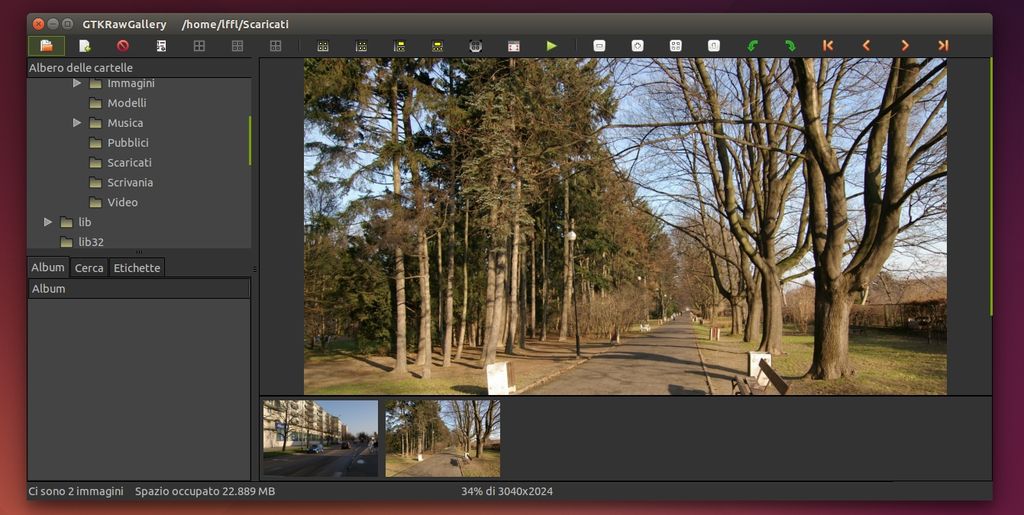
Task: Select the street with buildings thumbnail
Action: [320, 438]
